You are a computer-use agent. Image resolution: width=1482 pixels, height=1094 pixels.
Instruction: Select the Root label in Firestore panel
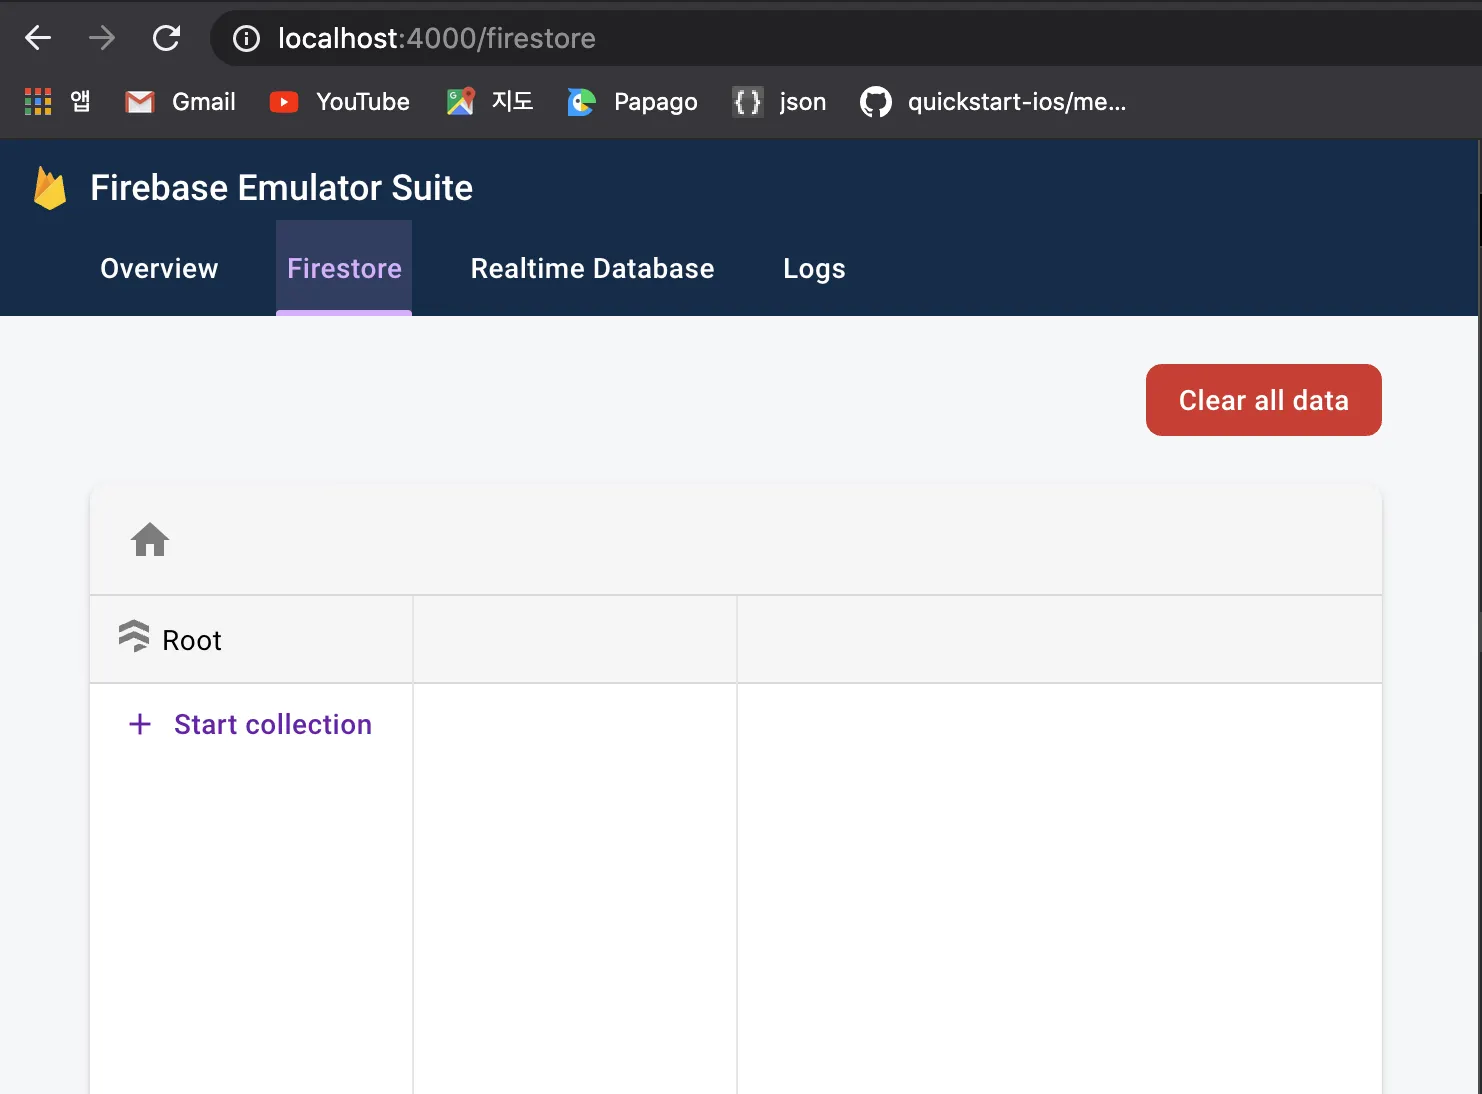click(x=192, y=640)
